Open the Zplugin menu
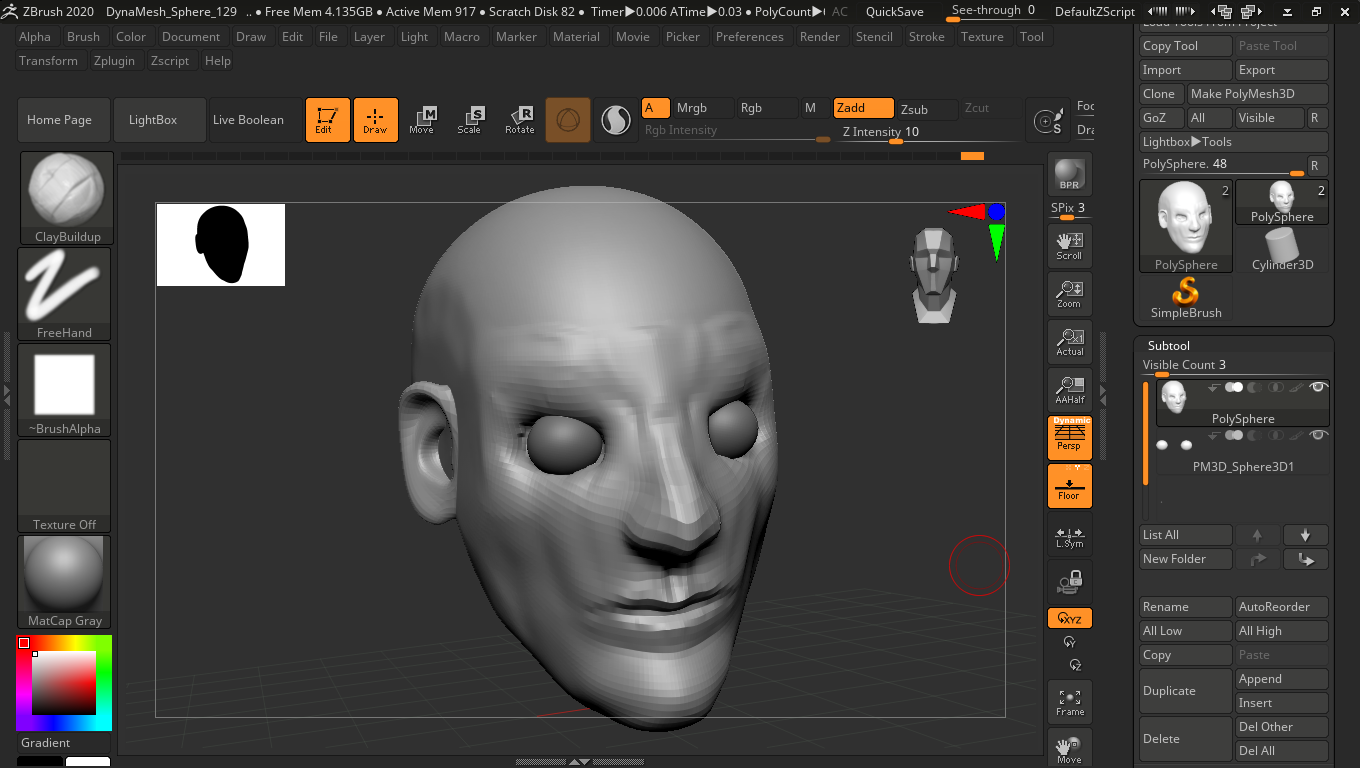1360x768 pixels. (x=113, y=61)
